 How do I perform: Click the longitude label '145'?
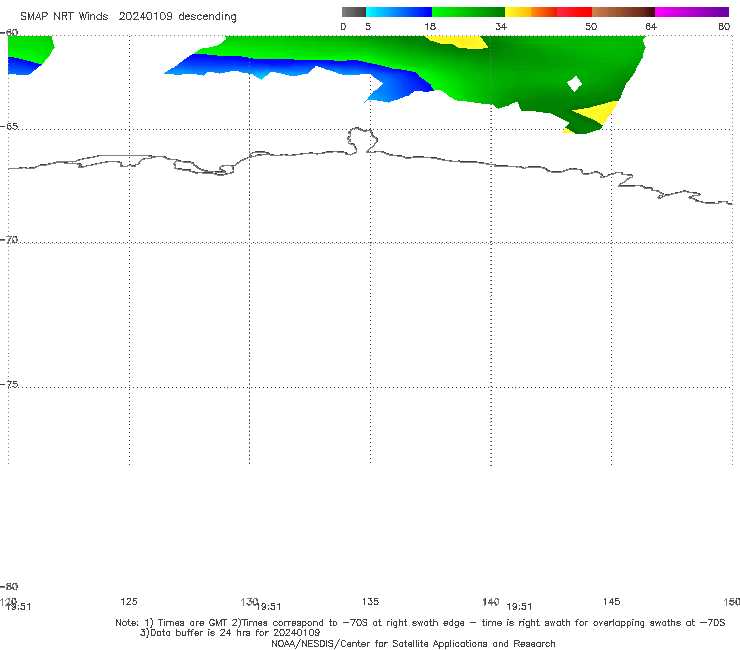point(612,601)
